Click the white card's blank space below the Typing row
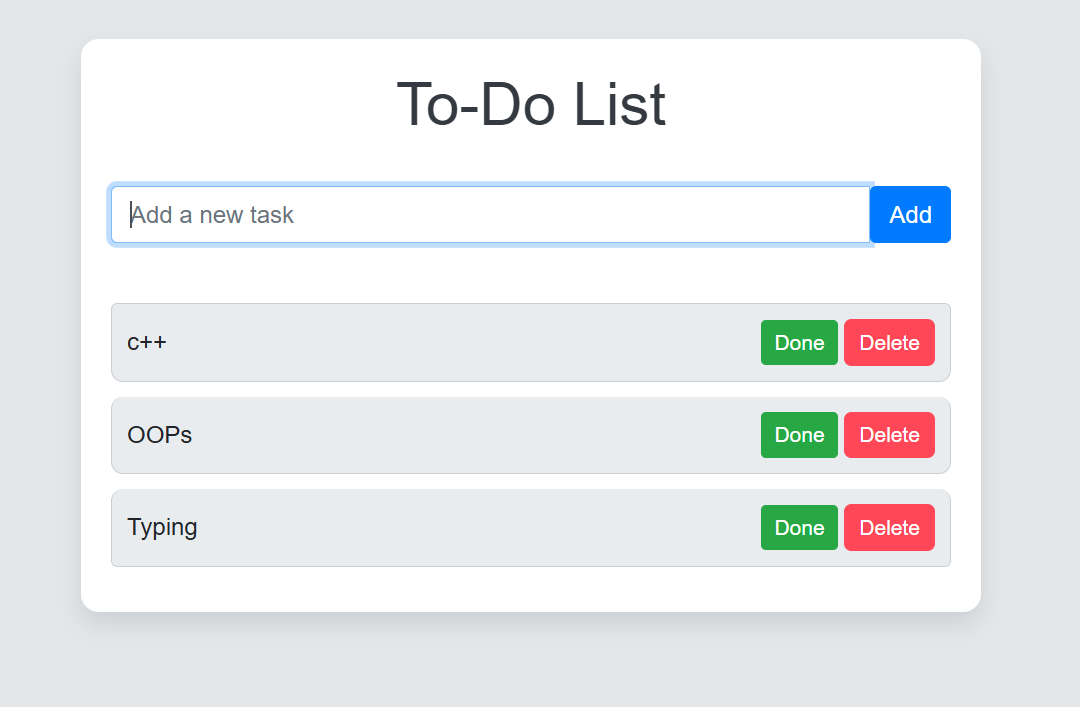The image size is (1080, 707). [x=530, y=590]
